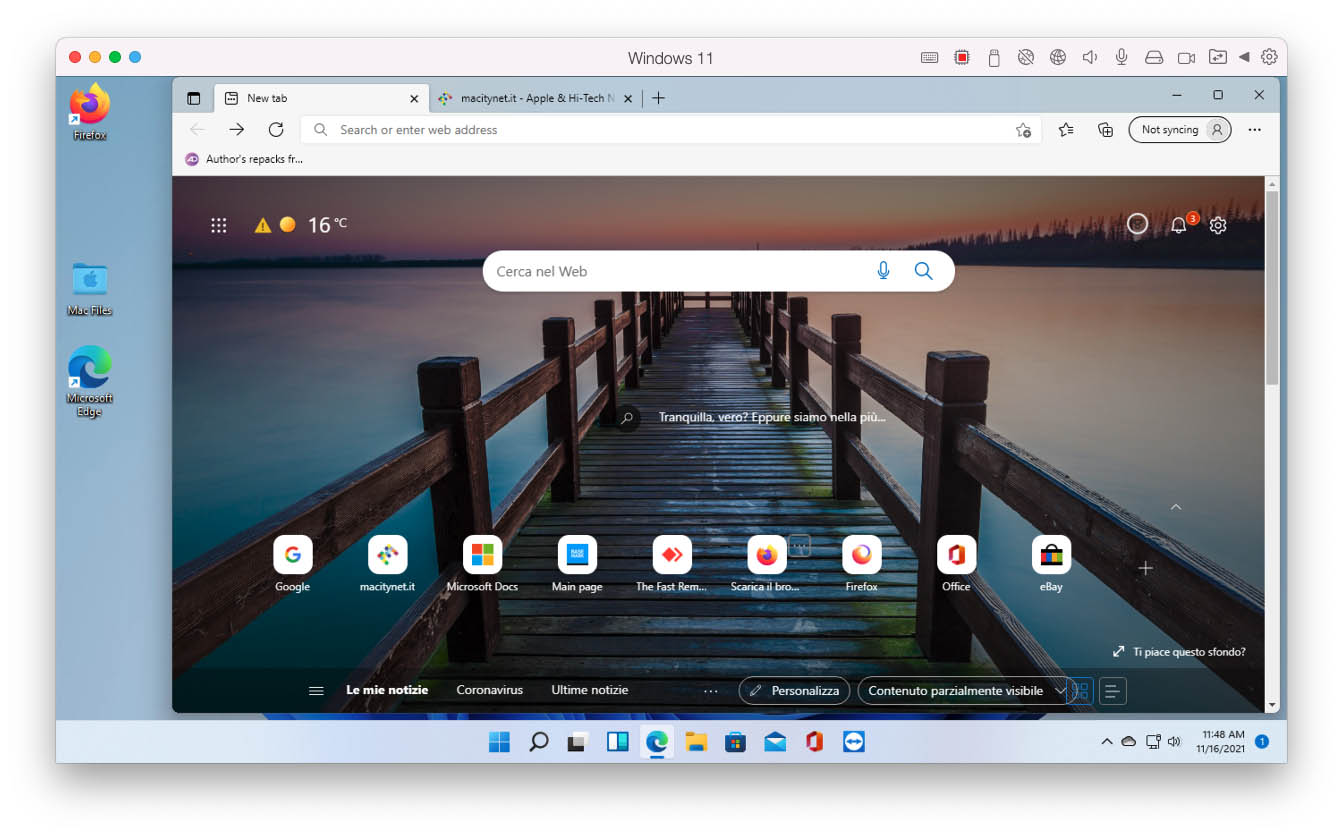The height and width of the screenshot is (837, 1343).
Task: Click the Cerca nel Web search box
Action: coord(718,271)
